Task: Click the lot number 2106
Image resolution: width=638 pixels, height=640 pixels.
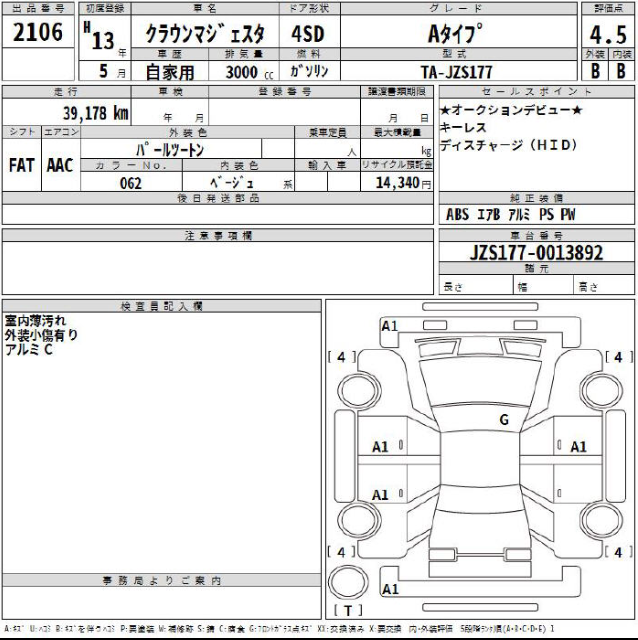Action: pos(38,32)
